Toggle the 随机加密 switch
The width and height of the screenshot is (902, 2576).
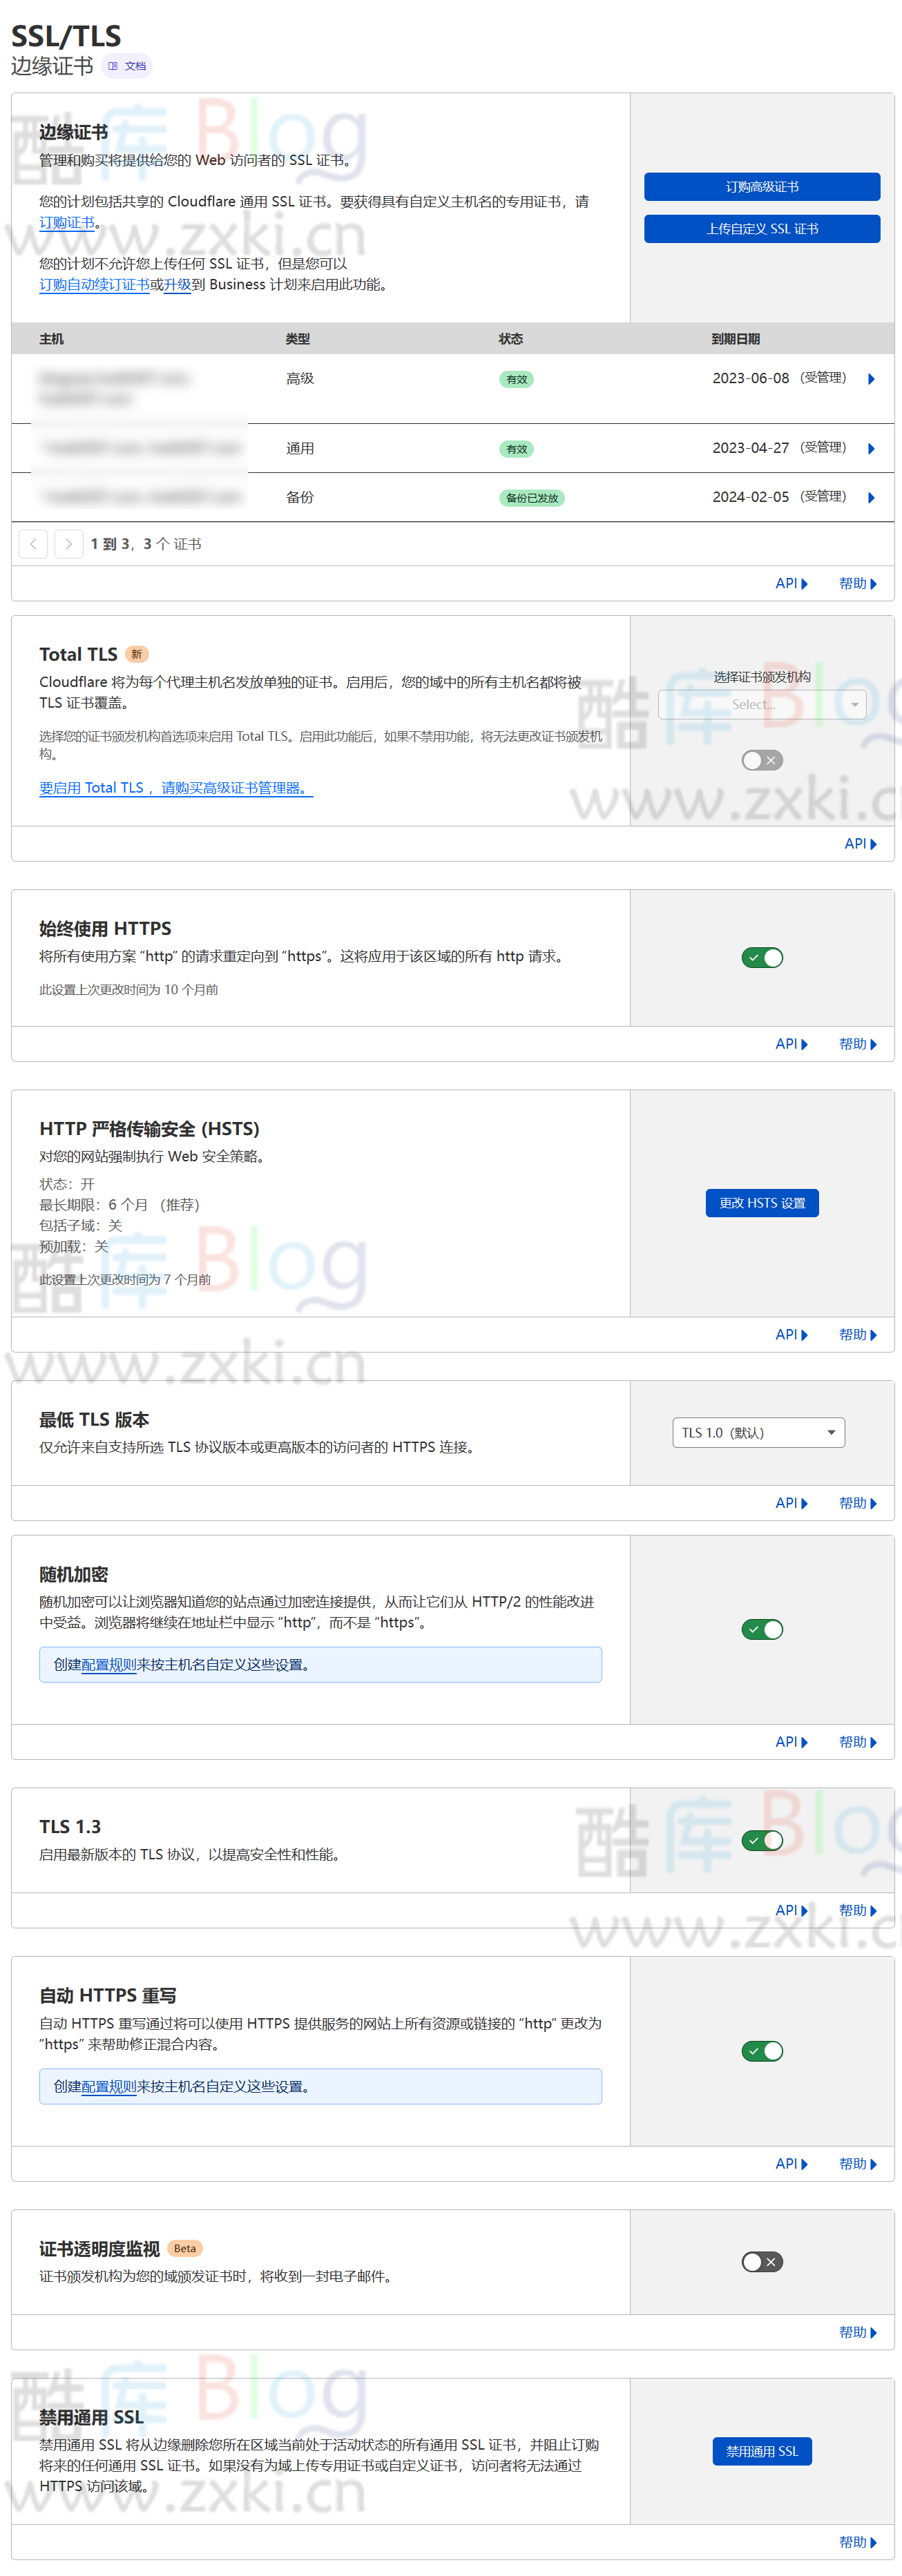point(762,1630)
